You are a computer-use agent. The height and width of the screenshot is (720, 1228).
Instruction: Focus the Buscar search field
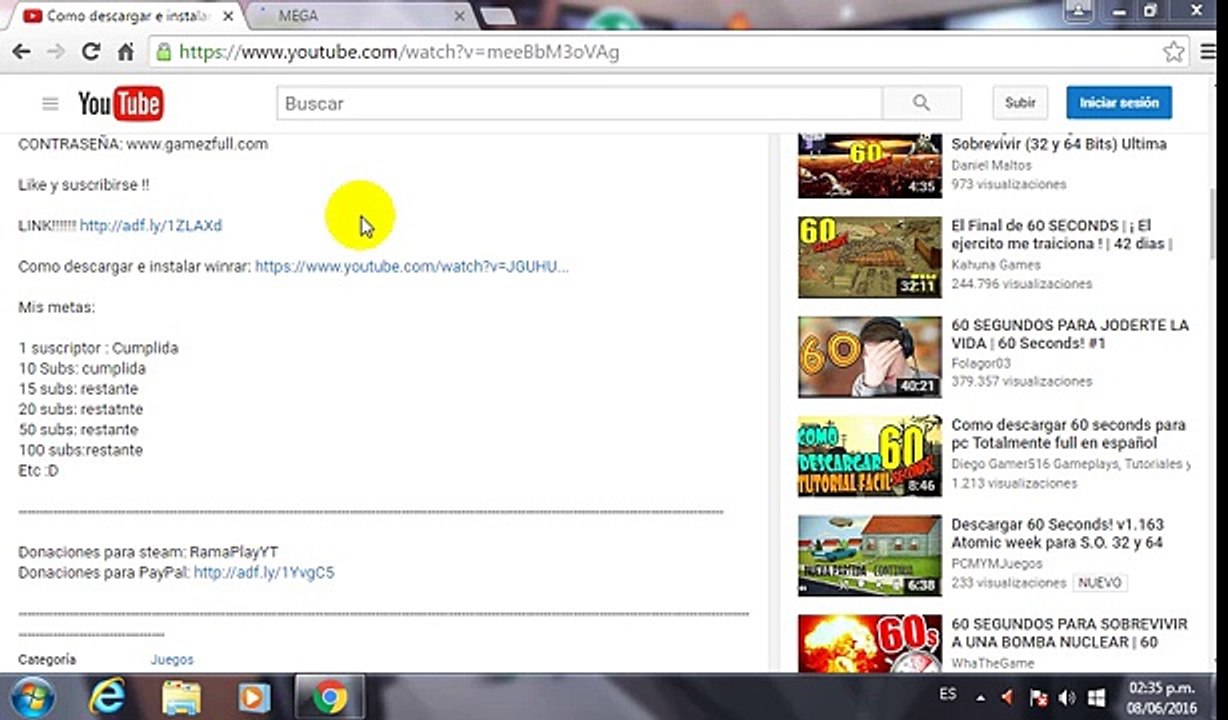(579, 103)
